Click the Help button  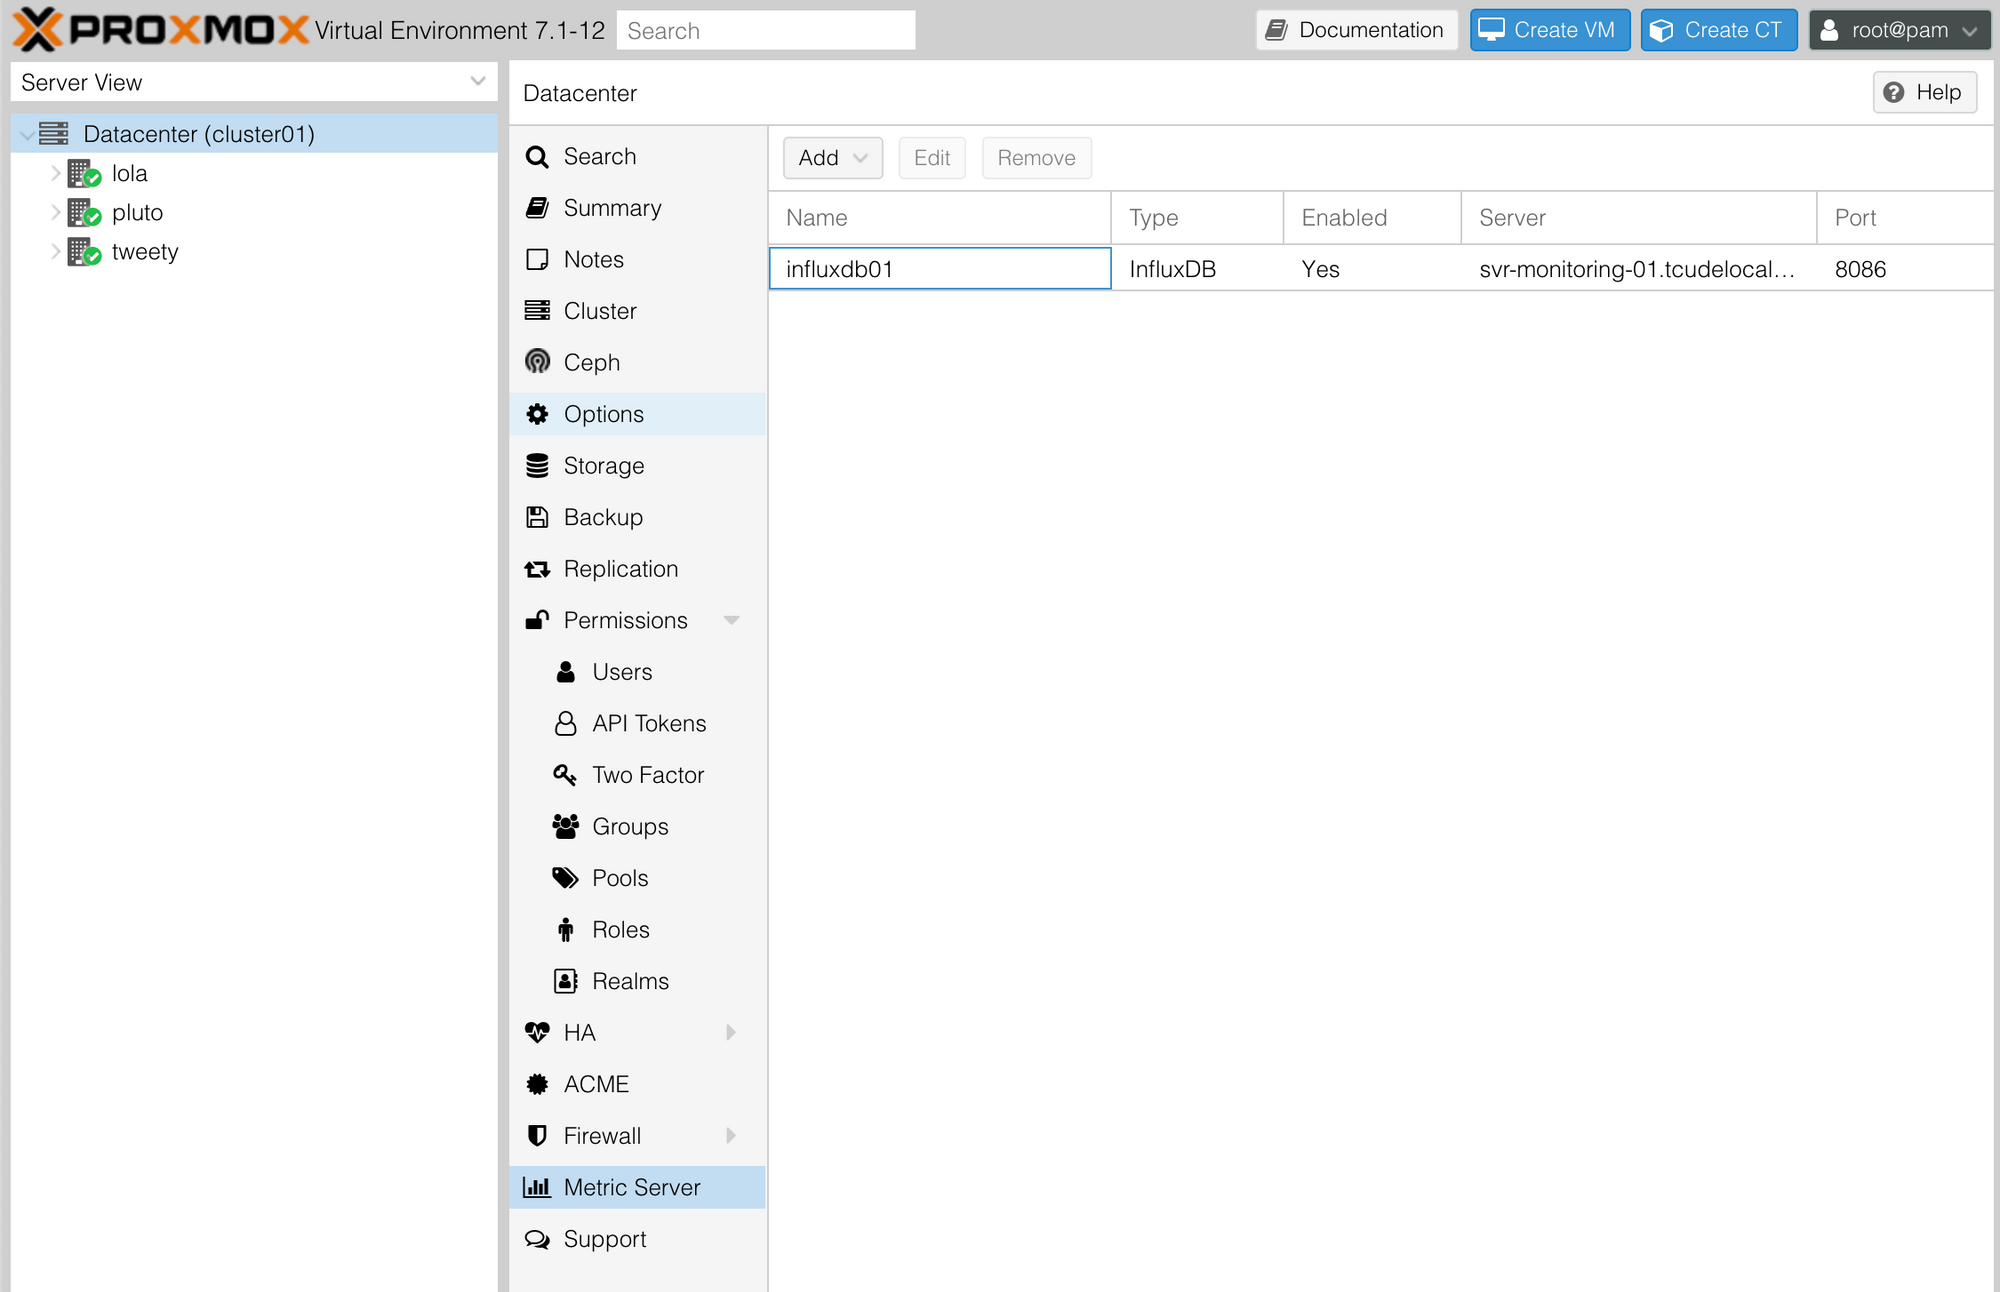tap(1924, 92)
